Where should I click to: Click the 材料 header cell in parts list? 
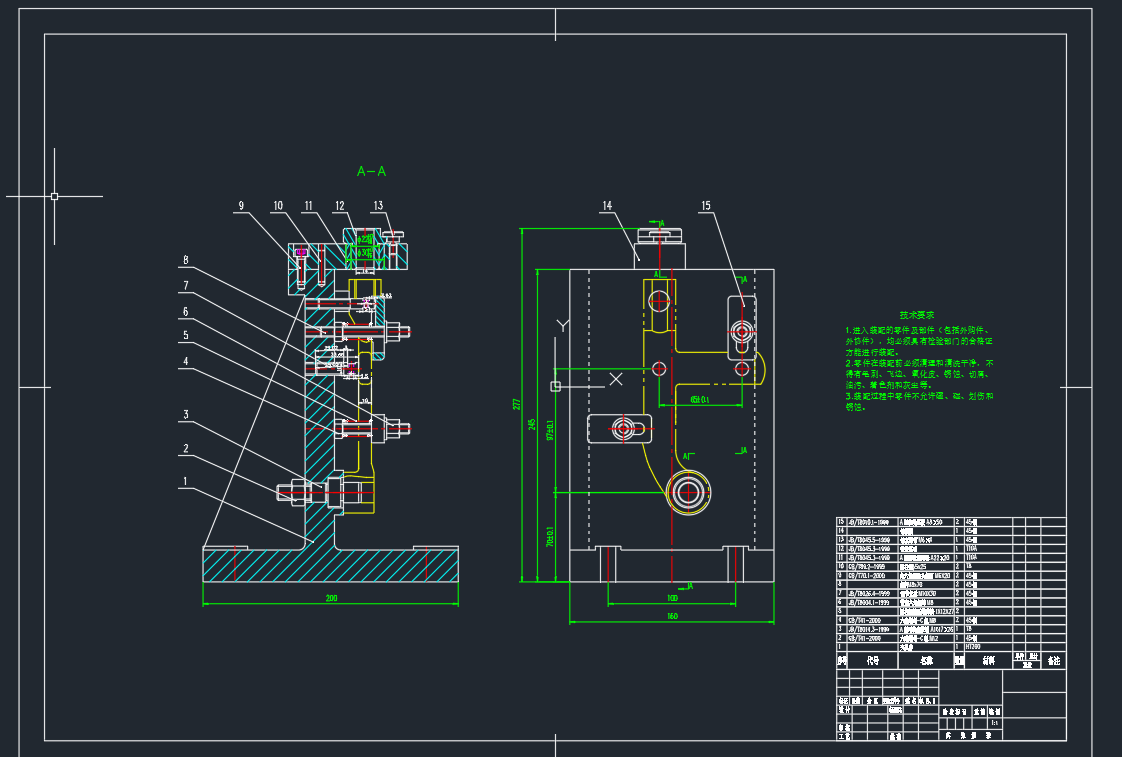coord(988,660)
